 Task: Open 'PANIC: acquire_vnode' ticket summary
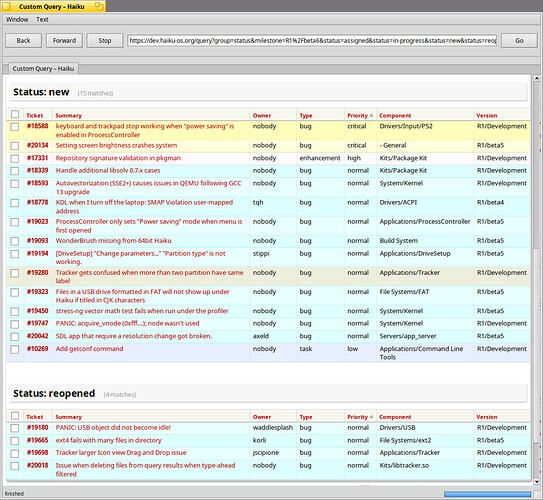tap(127, 323)
